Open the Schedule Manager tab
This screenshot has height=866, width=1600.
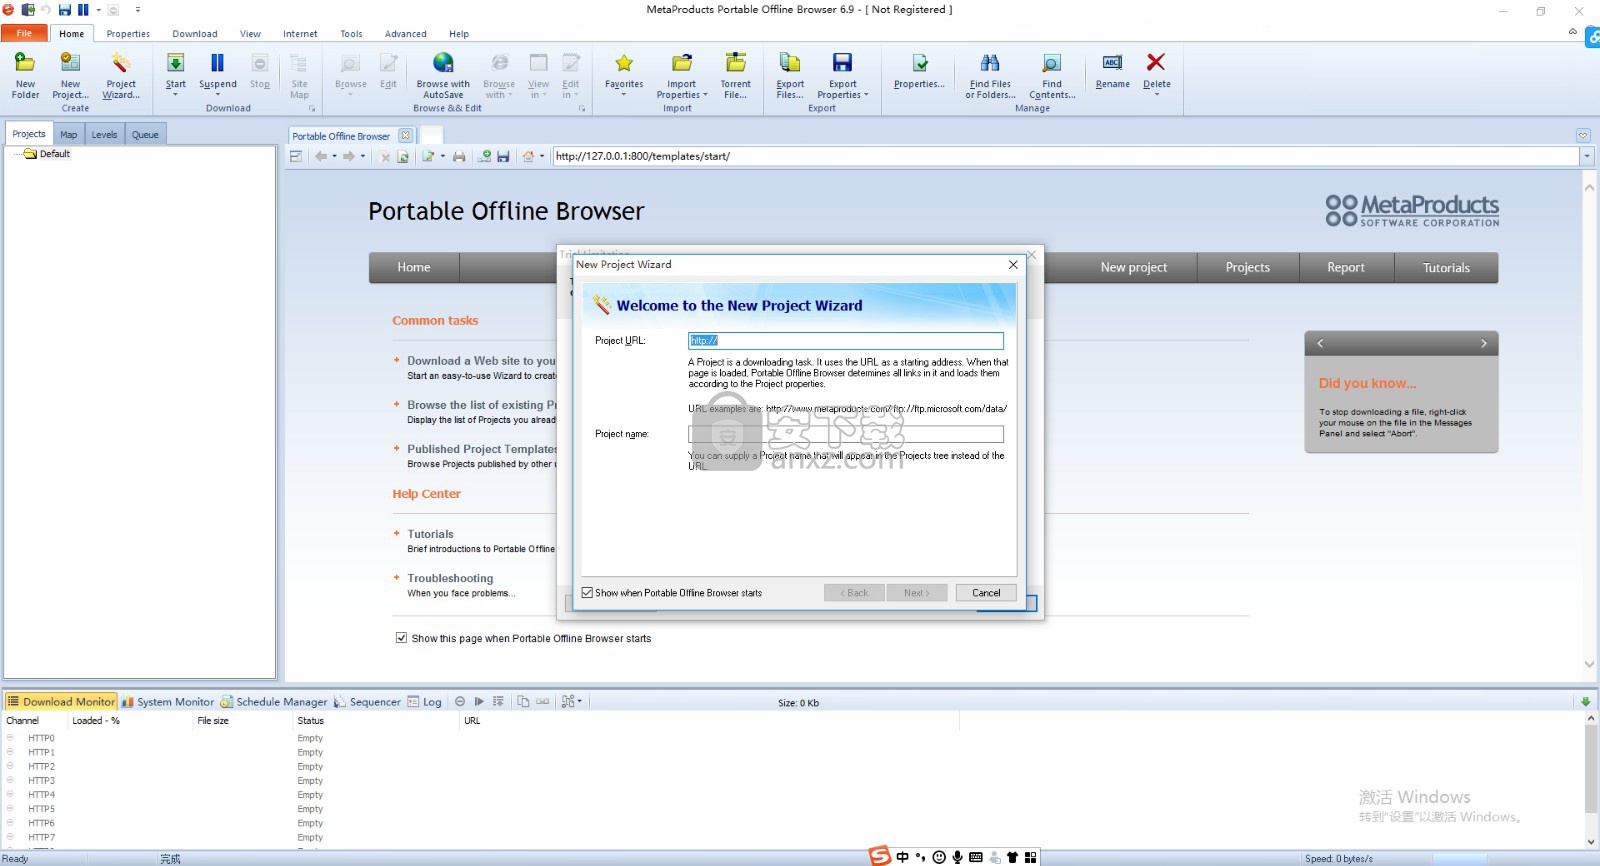274,702
